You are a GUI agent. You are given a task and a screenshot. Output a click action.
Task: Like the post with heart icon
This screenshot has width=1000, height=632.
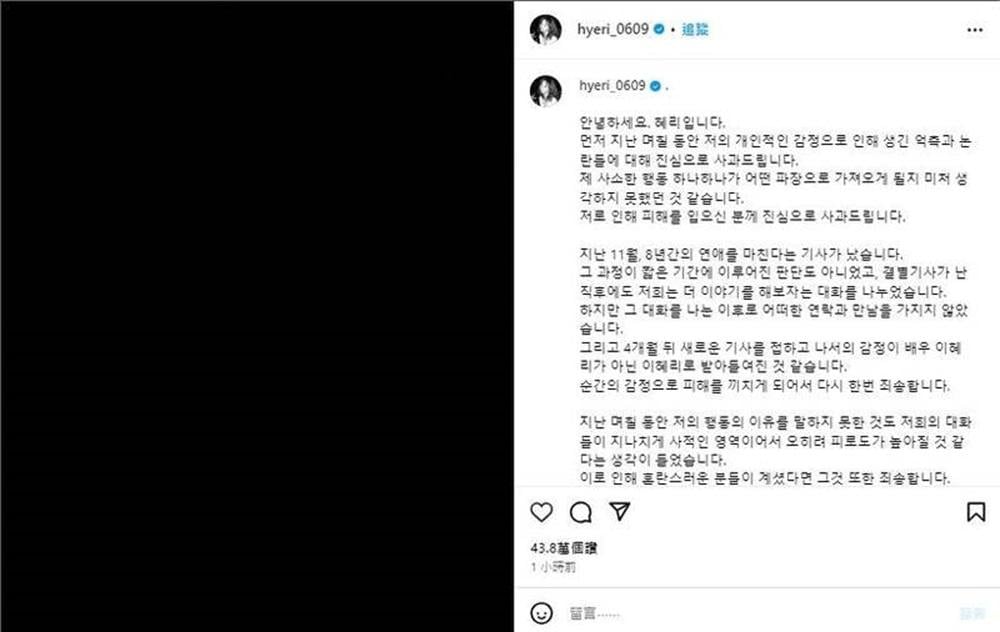[x=541, y=512]
